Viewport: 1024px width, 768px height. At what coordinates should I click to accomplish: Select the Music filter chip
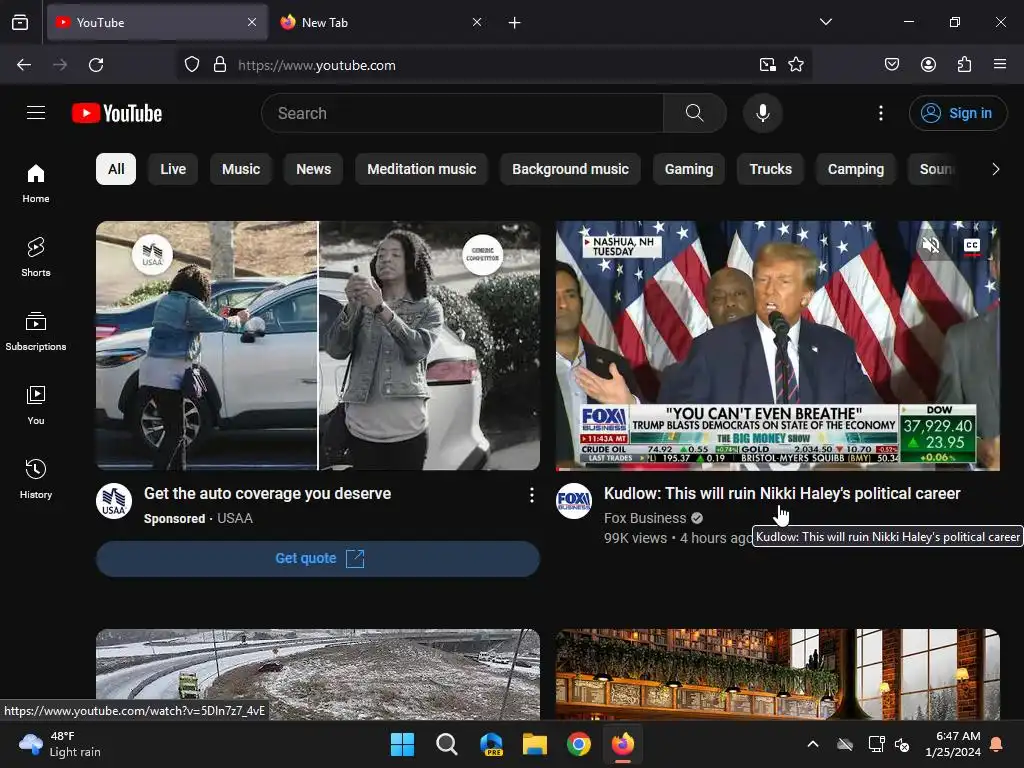241,169
